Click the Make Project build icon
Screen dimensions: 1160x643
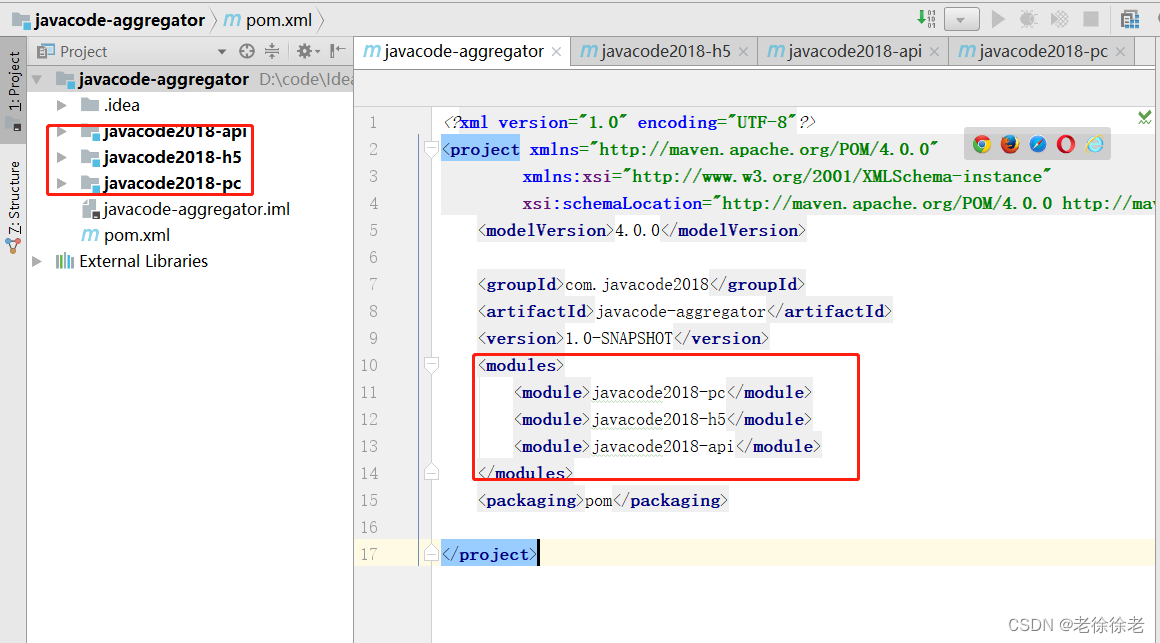point(926,19)
